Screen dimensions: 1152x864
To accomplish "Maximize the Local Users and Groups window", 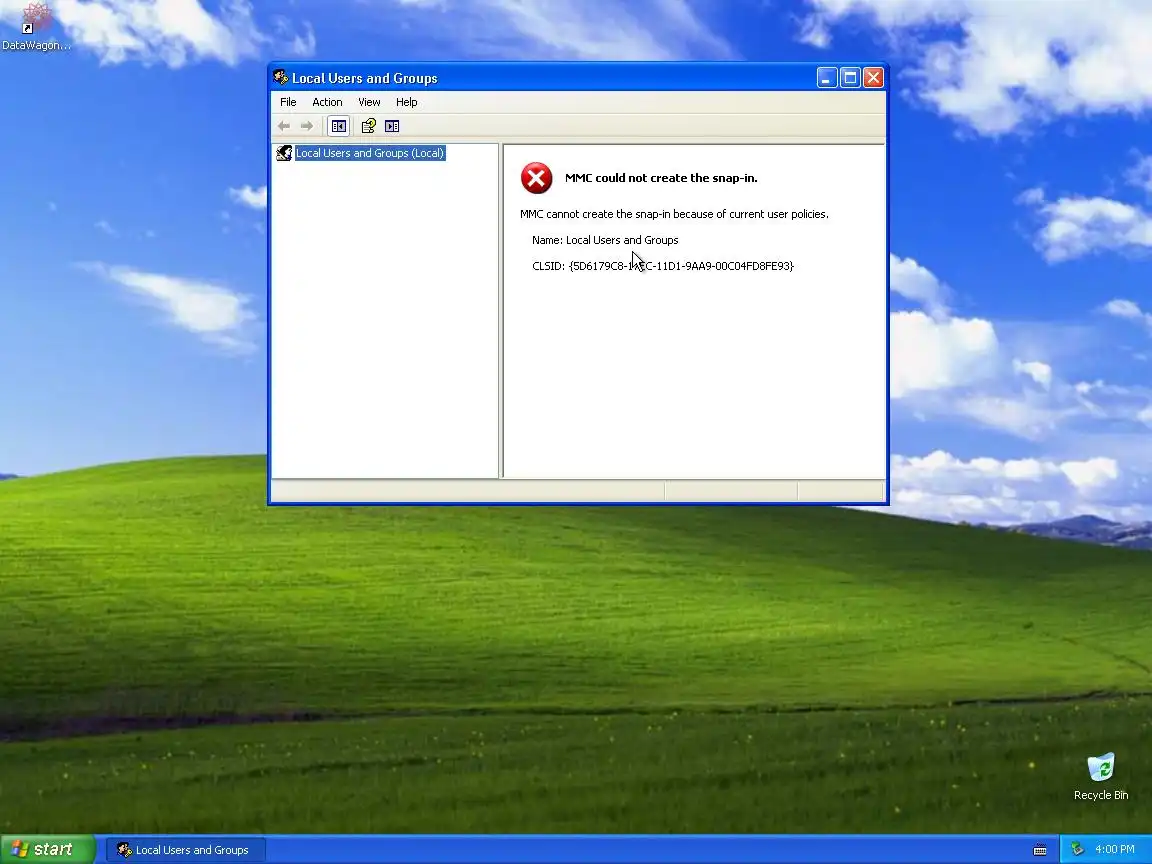I will click(x=850, y=78).
